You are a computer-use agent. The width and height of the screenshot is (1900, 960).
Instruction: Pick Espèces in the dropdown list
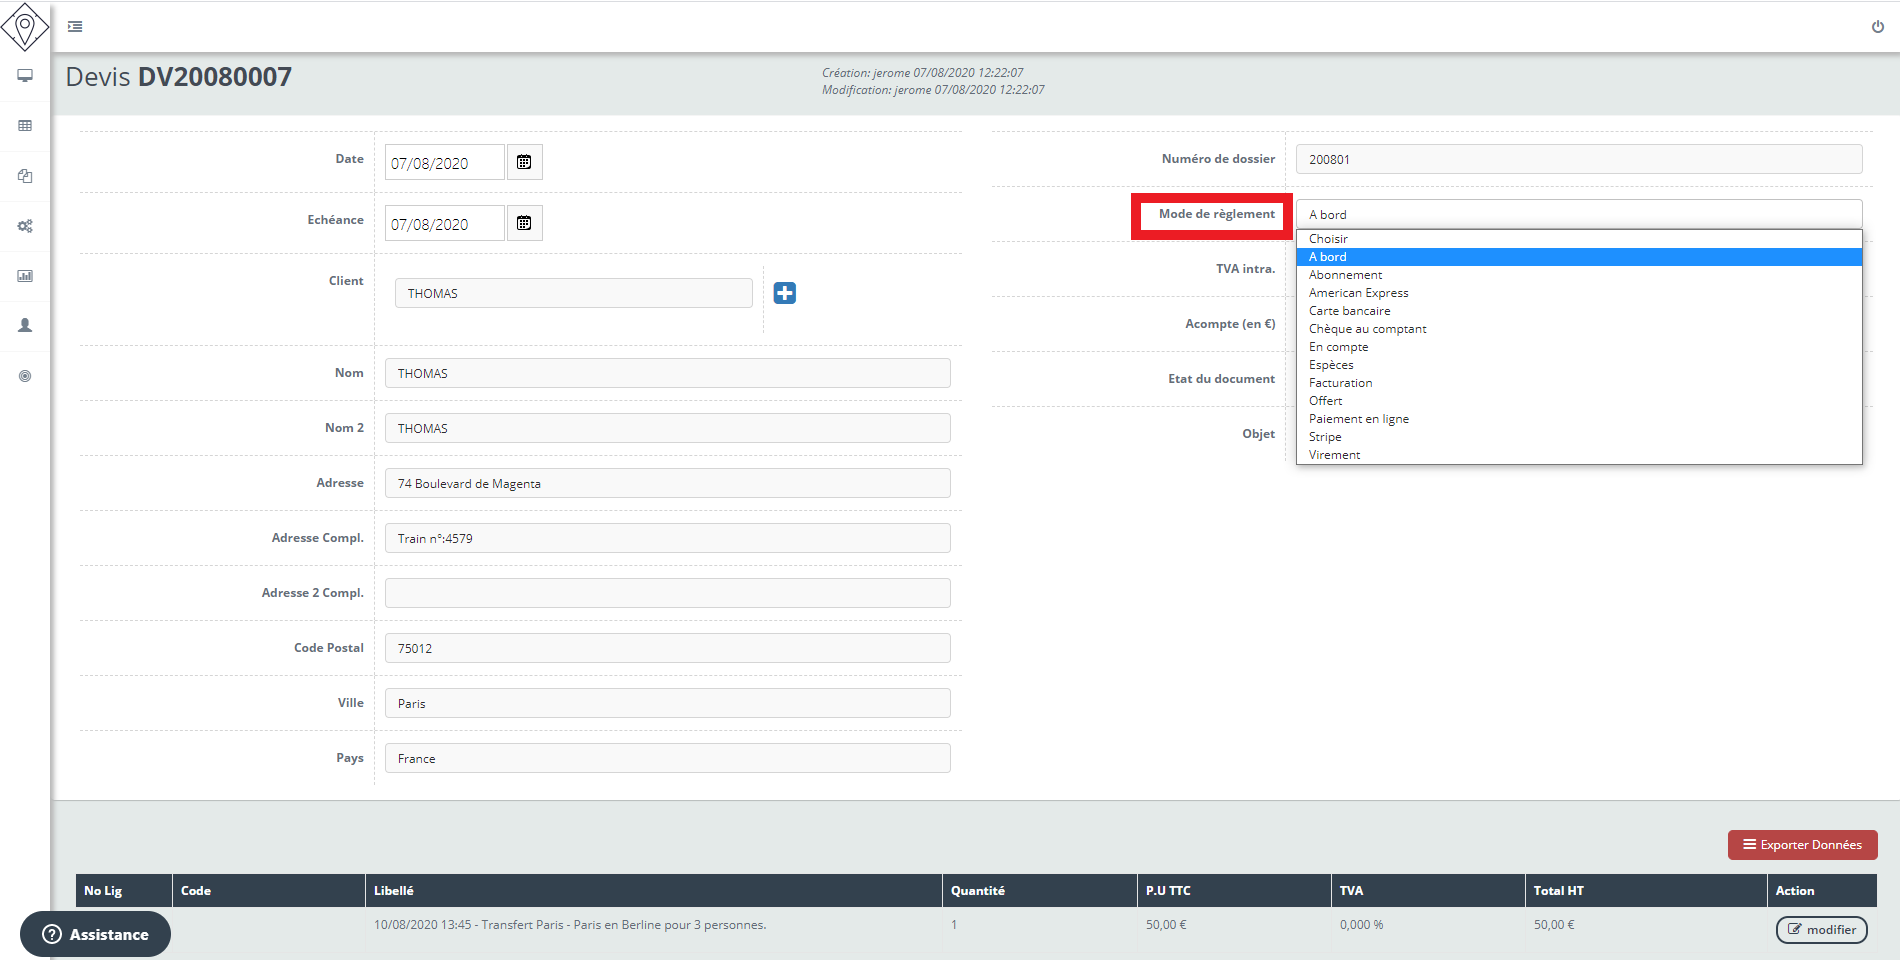[x=1331, y=365]
